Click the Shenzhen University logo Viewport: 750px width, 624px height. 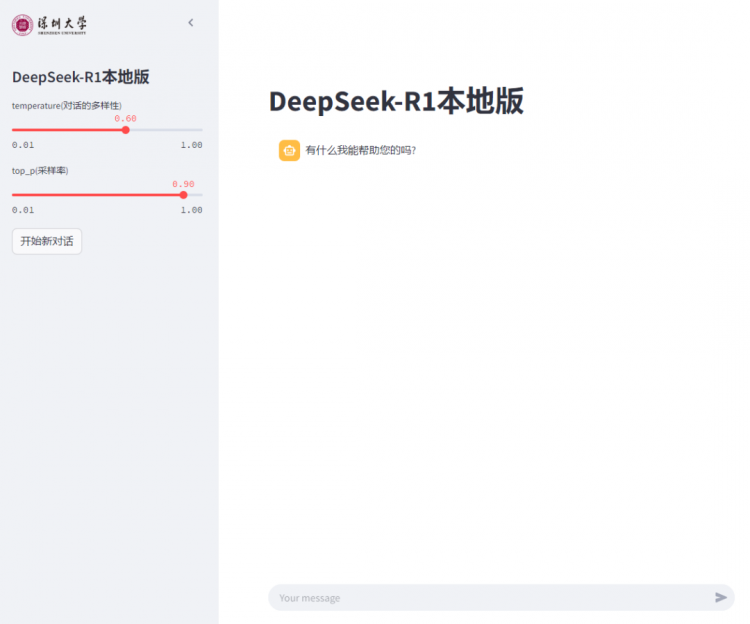[49, 25]
